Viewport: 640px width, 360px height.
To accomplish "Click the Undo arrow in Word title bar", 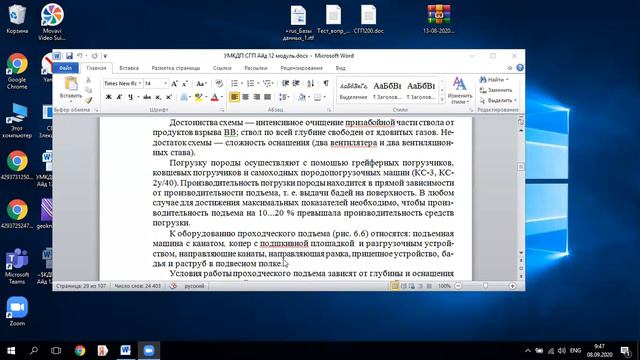I will 80,56.
